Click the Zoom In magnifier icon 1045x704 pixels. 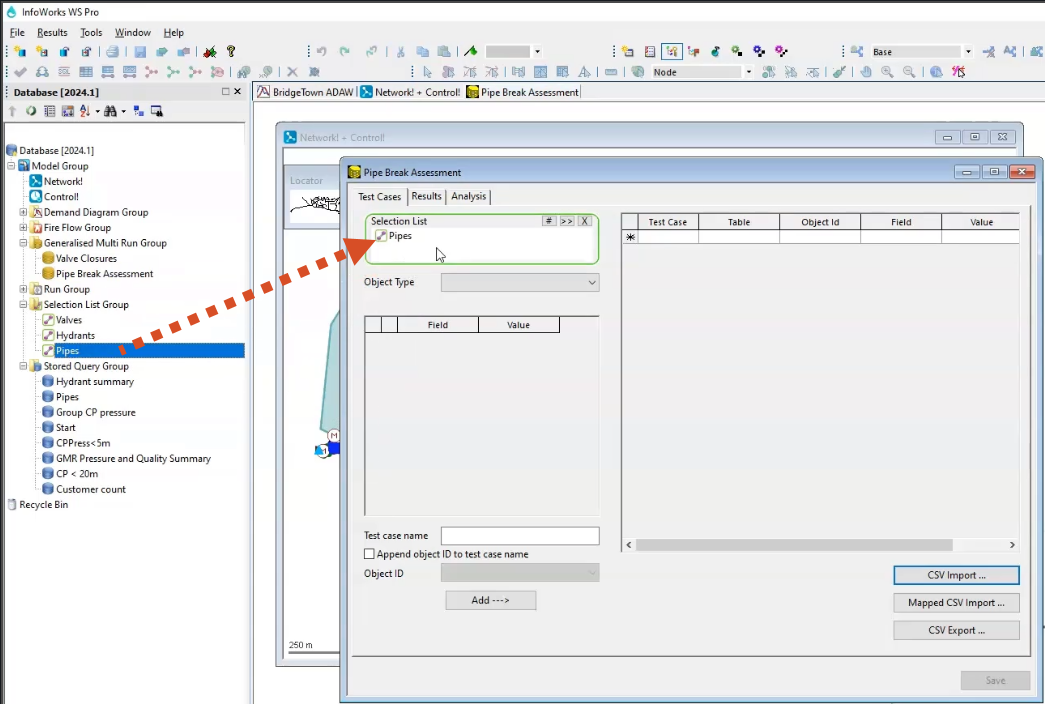pyautogui.click(x=887, y=71)
